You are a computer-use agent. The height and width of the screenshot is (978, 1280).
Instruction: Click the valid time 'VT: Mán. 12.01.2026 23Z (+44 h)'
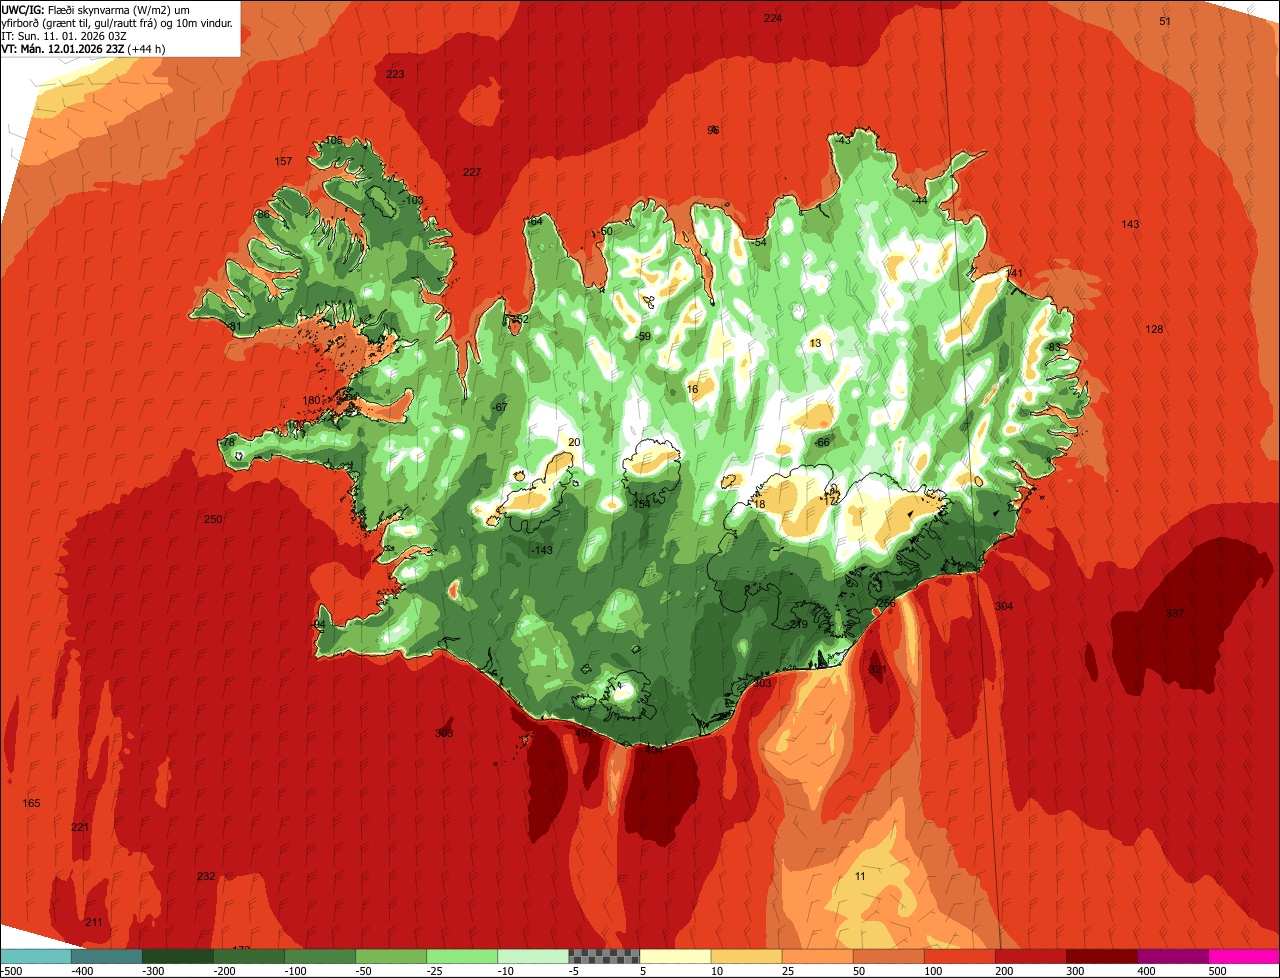(x=84, y=48)
